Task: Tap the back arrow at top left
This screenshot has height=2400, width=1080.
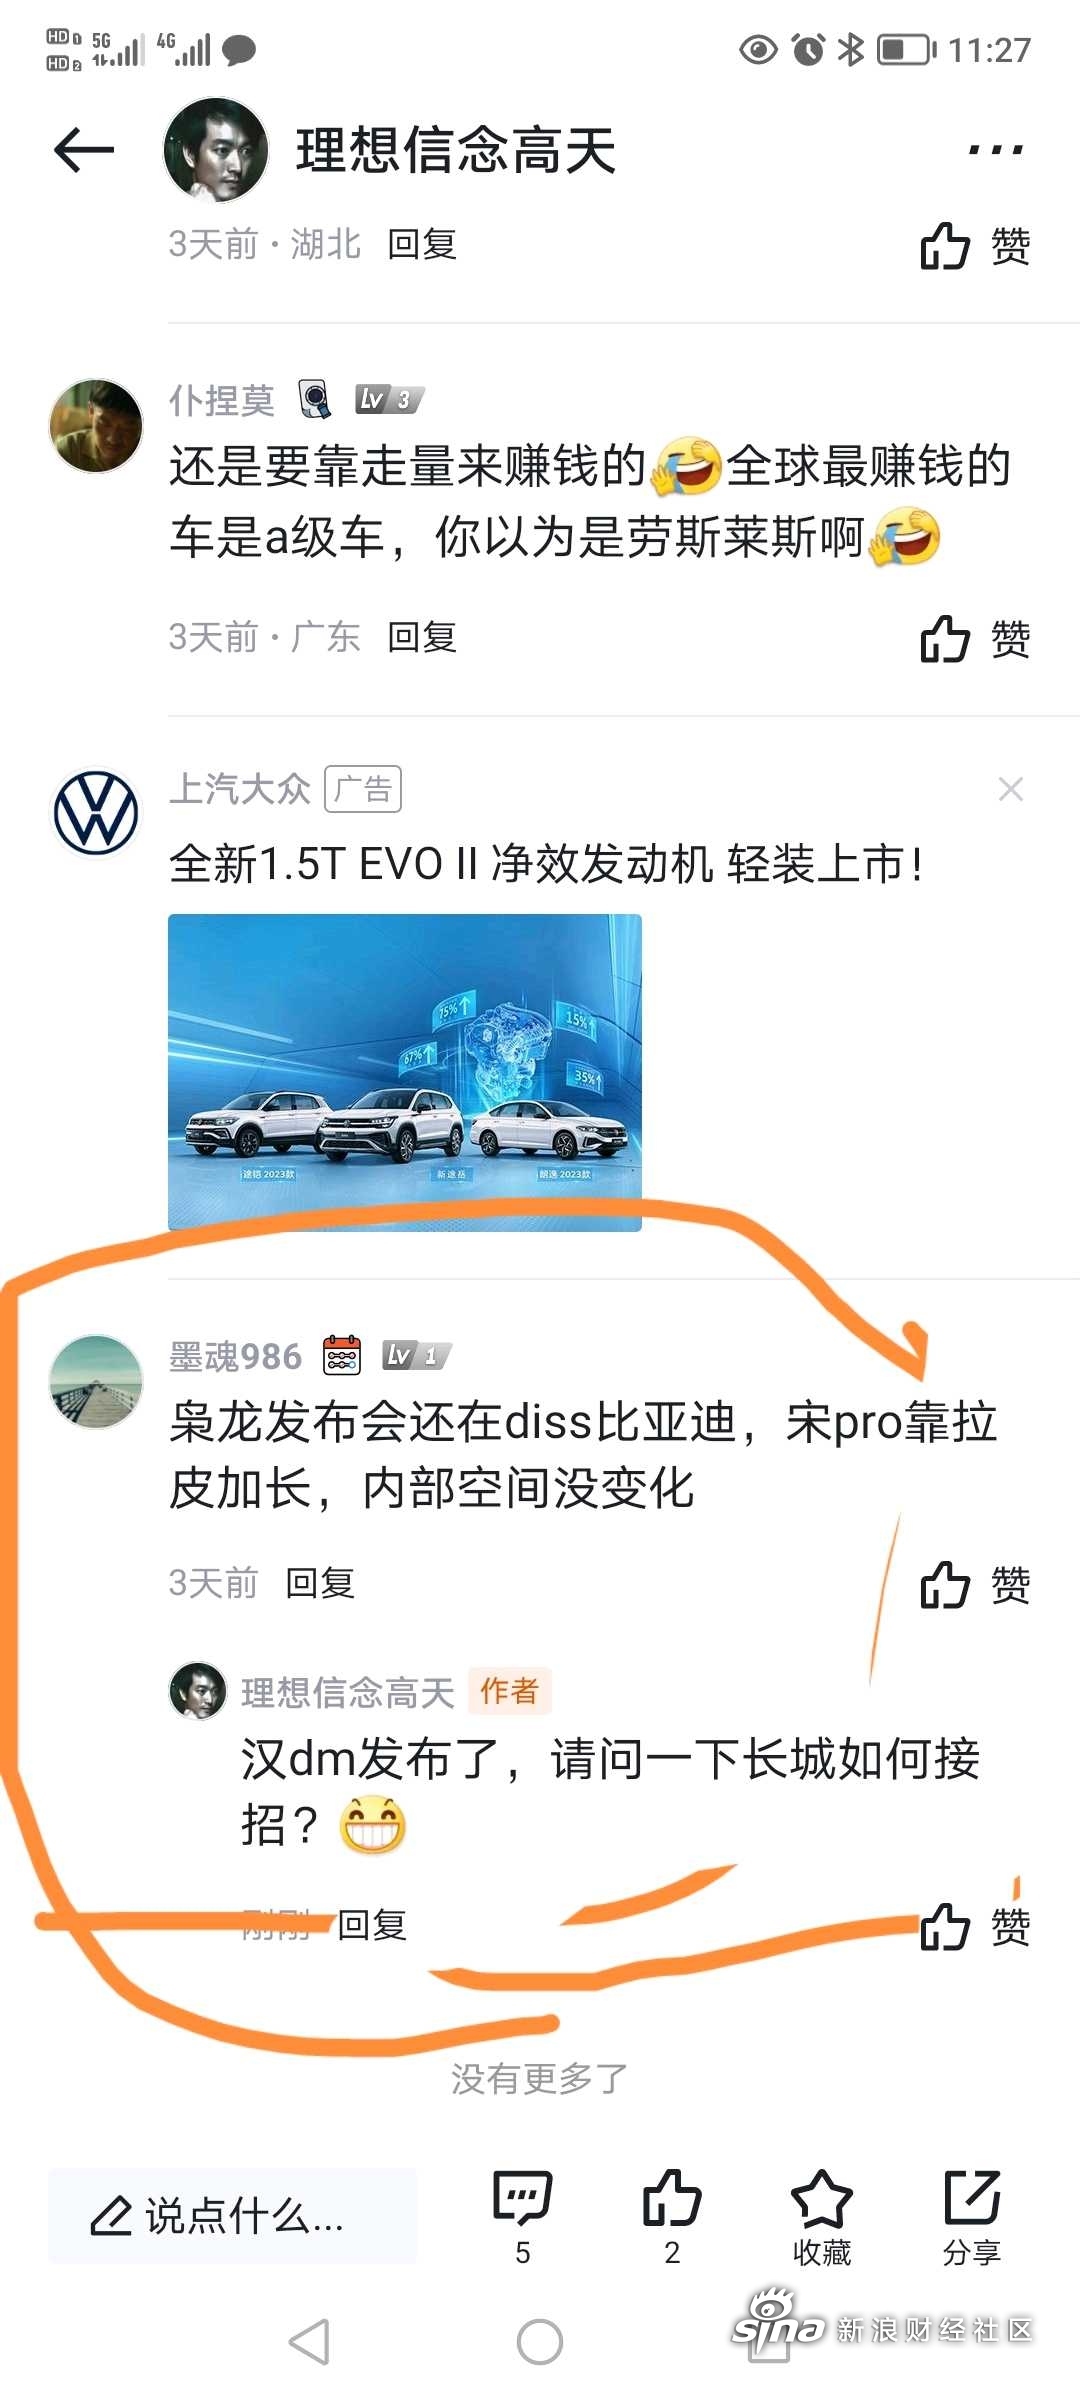Action: 84,150
